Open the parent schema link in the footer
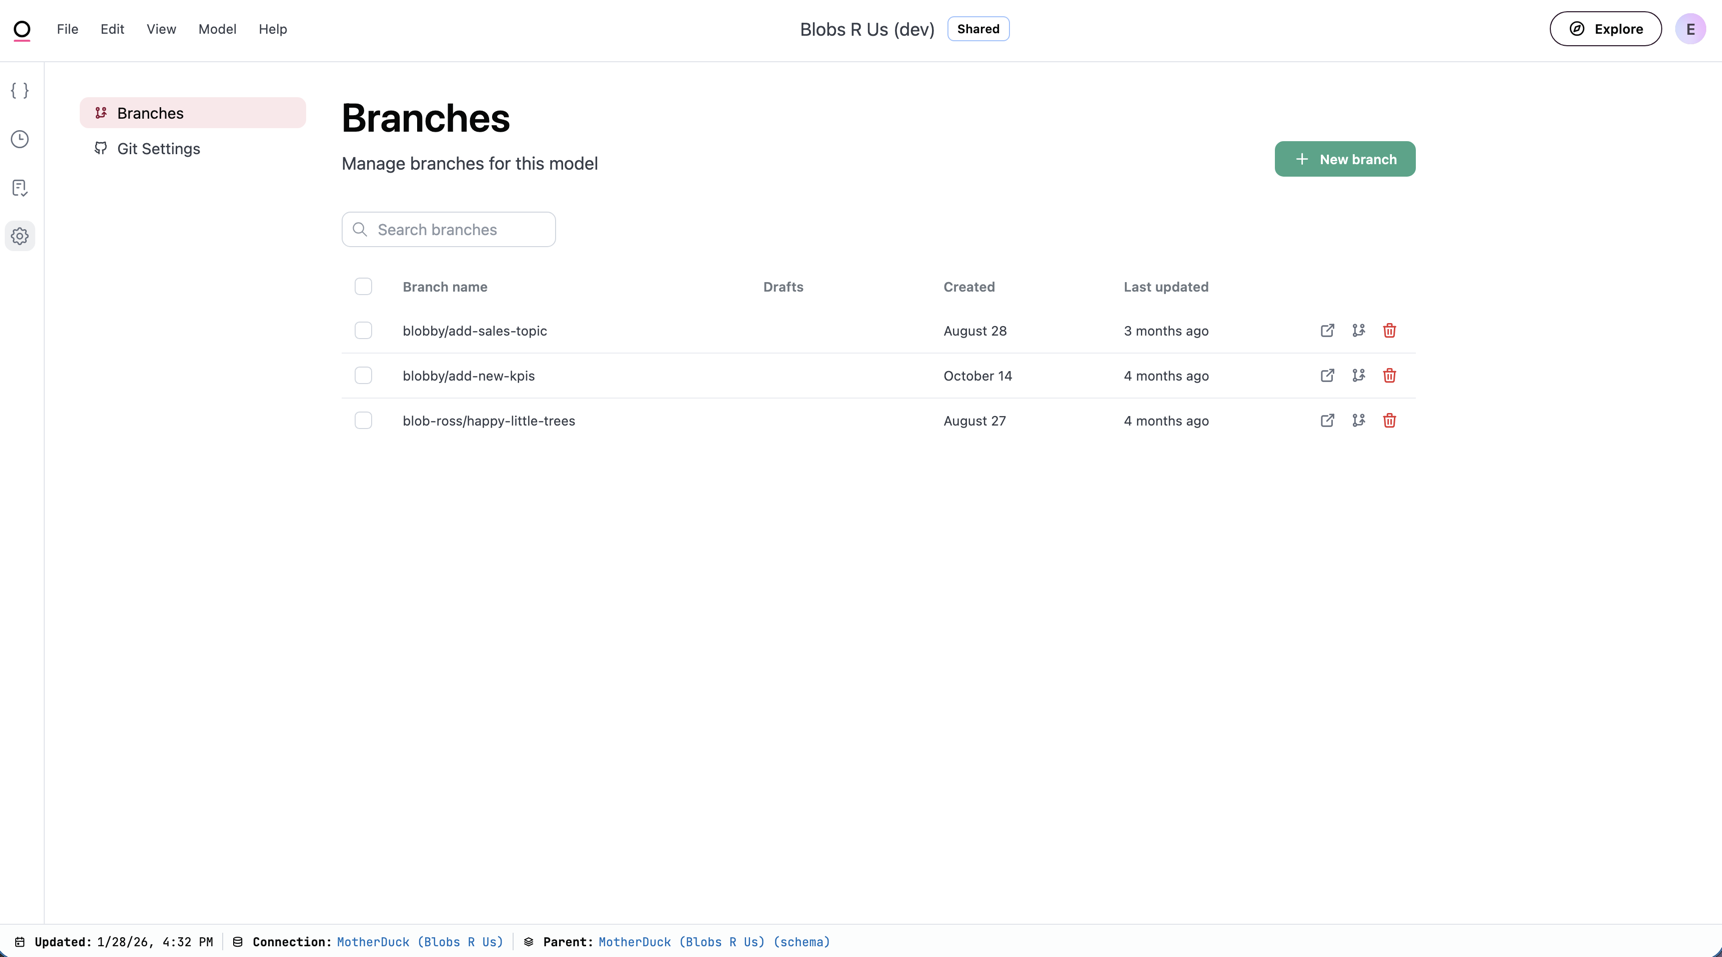This screenshot has height=957, width=1722. tap(713, 941)
